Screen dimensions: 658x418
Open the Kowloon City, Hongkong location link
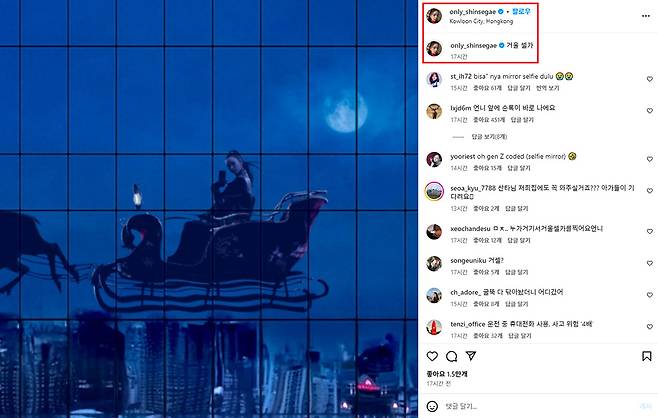point(481,21)
